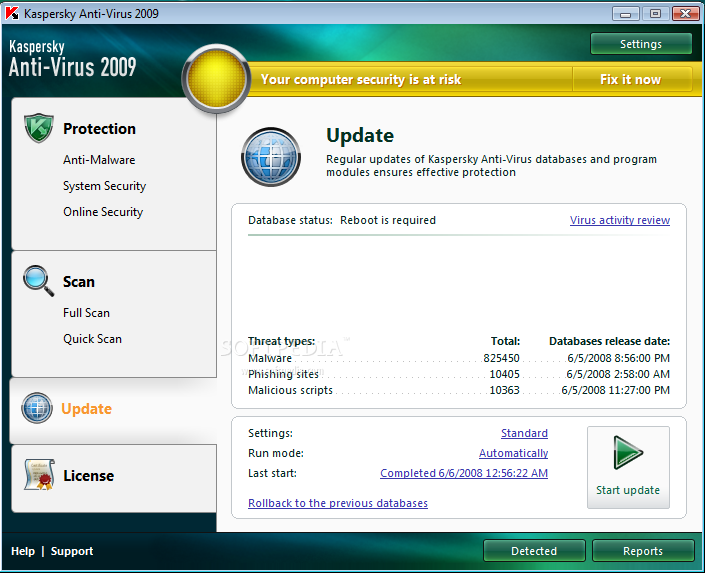Open the Scan section

click(79, 282)
